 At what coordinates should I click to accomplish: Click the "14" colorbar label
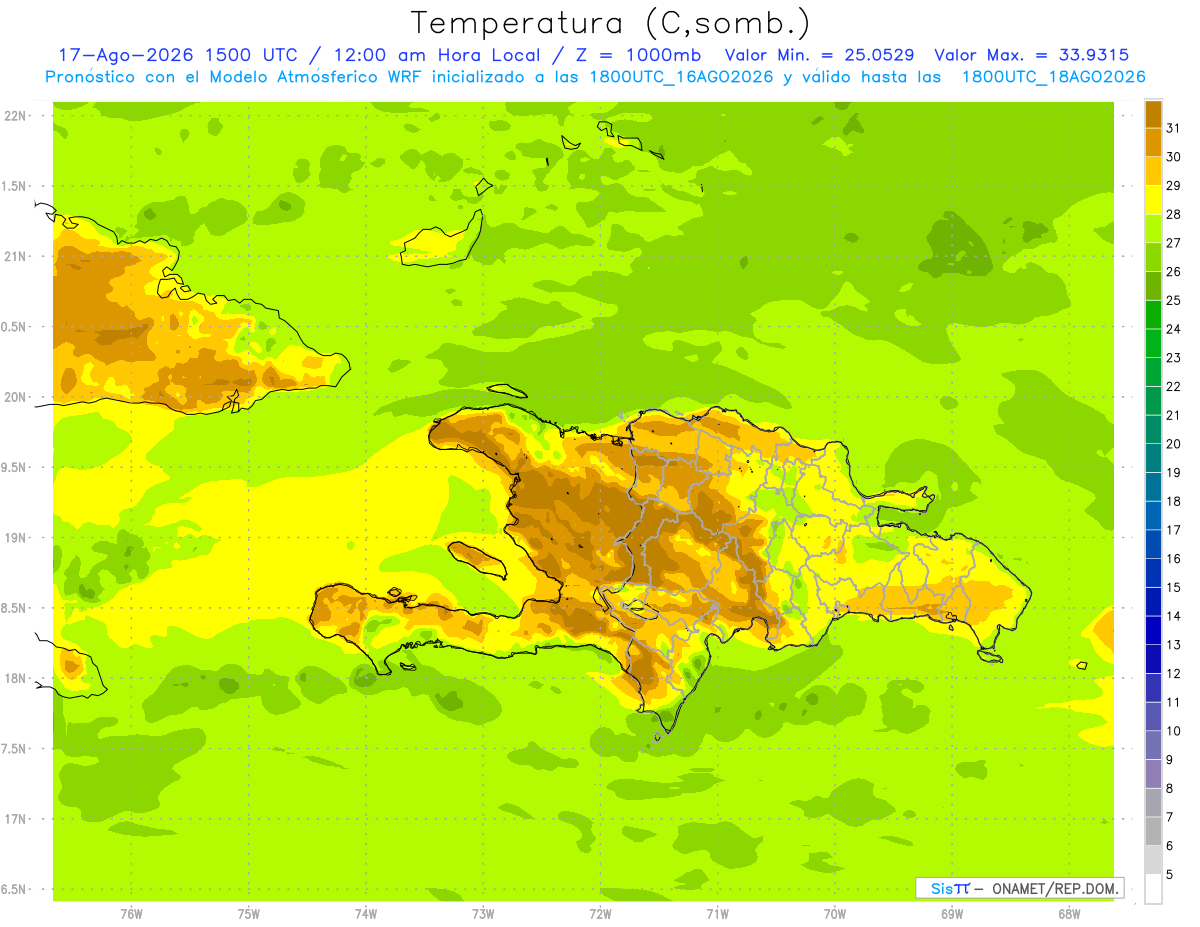(x=1174, y=616)
